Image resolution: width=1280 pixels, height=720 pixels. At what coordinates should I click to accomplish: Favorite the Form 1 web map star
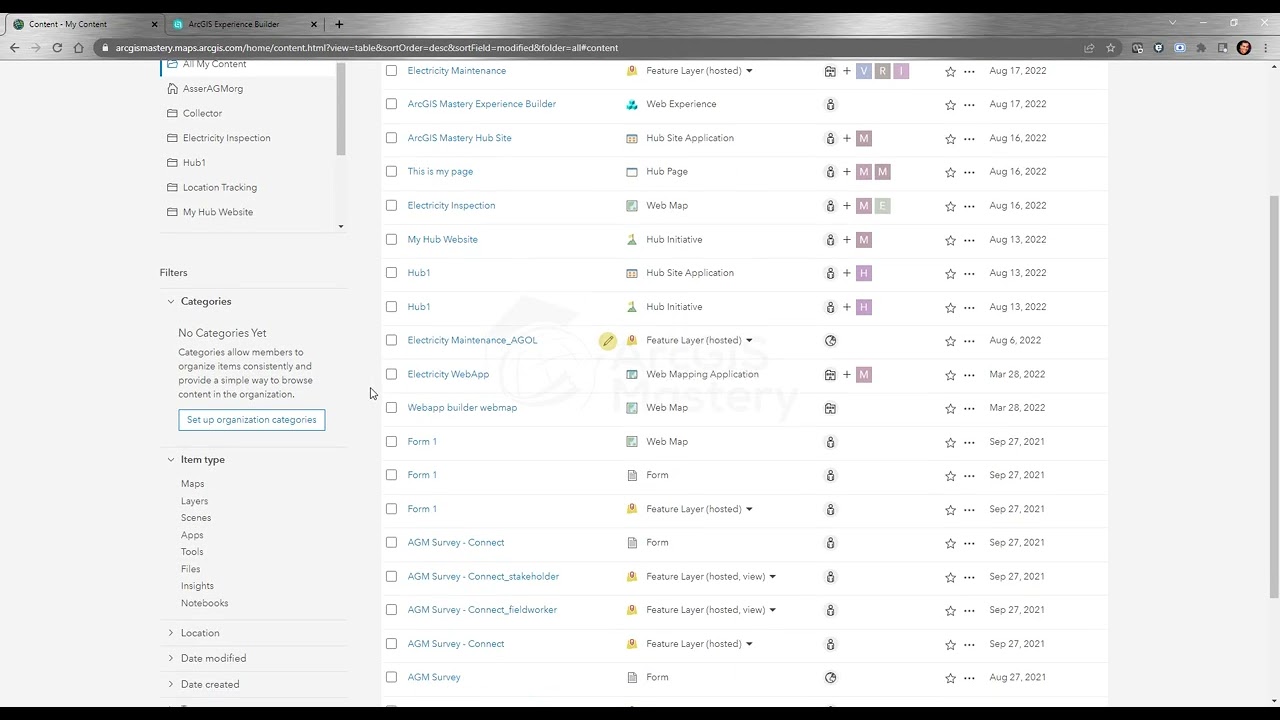pos(950,442)
